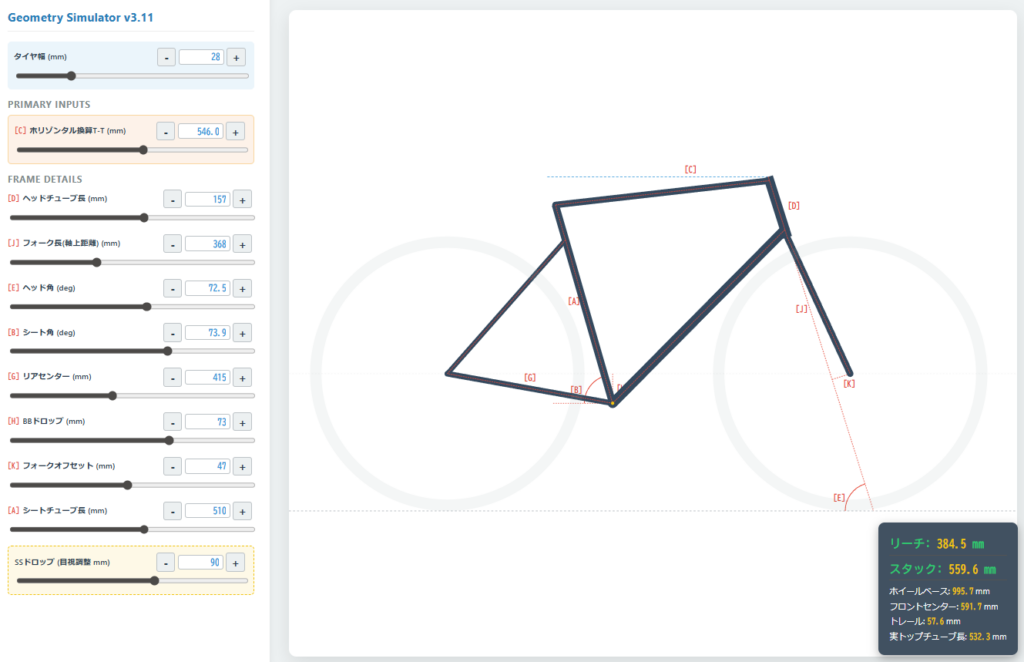
Task: Increase シートチューブ長 with plus button
Action: point(243,510)
